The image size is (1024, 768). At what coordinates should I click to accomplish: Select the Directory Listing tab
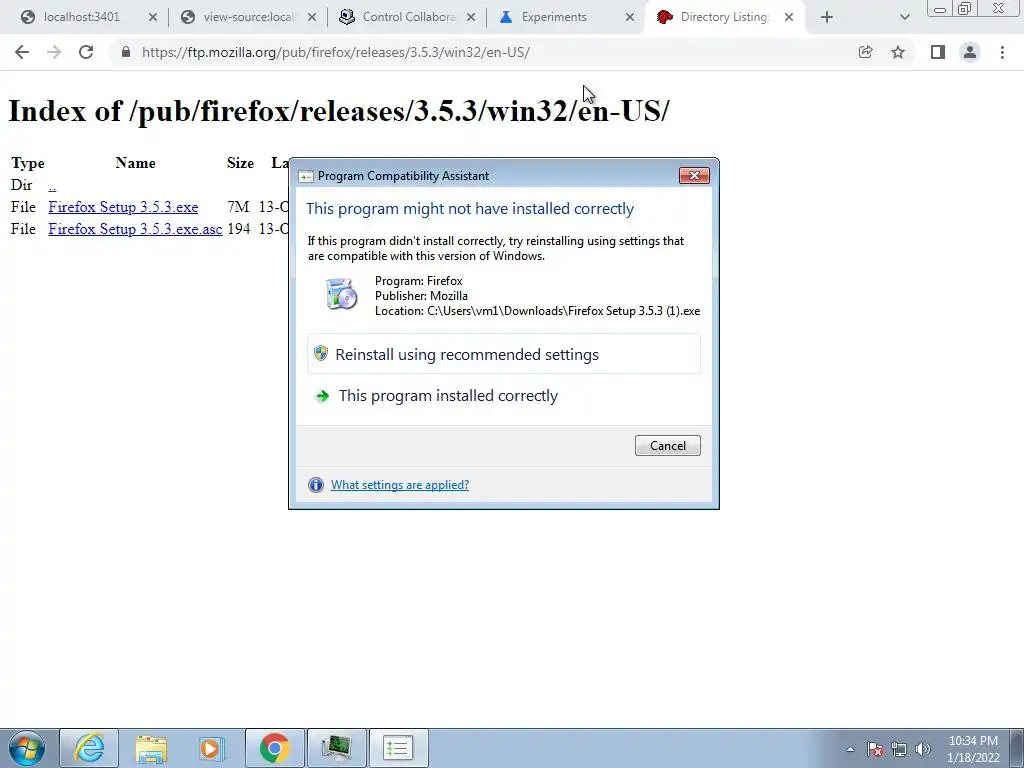[x=724, y=17]
